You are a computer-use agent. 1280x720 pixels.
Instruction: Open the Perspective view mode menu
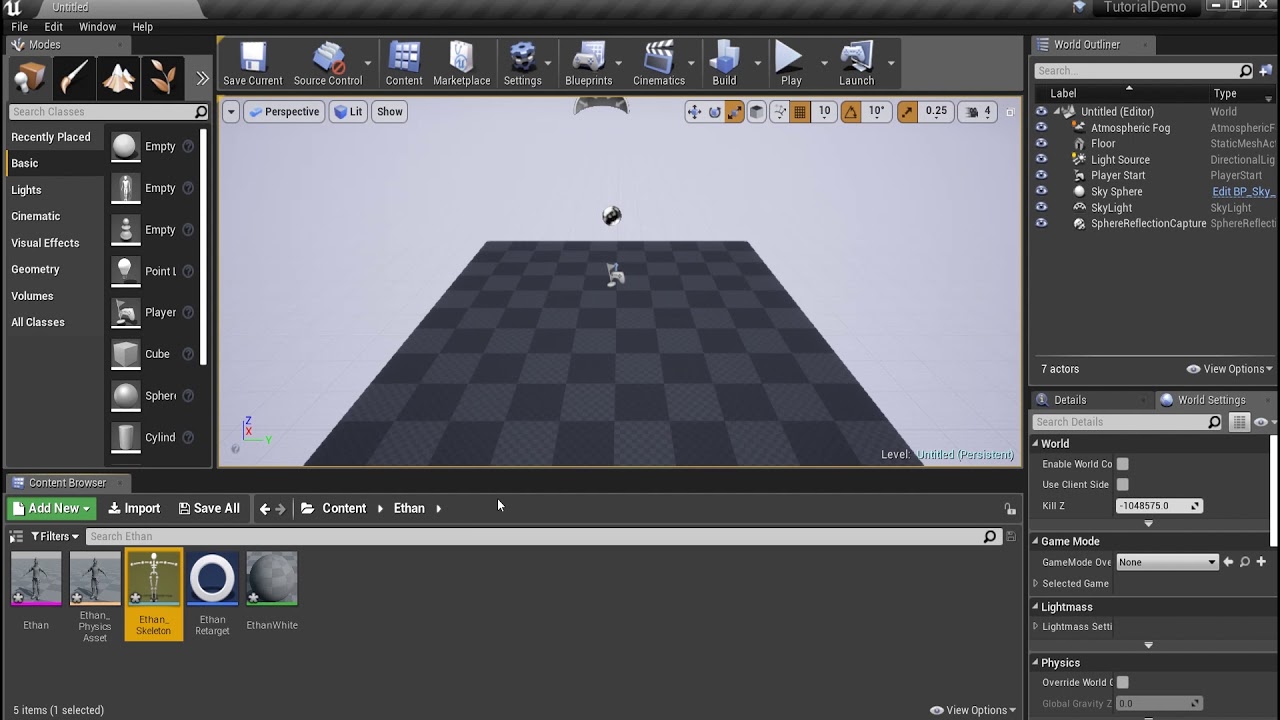click(x=283, y=112)
